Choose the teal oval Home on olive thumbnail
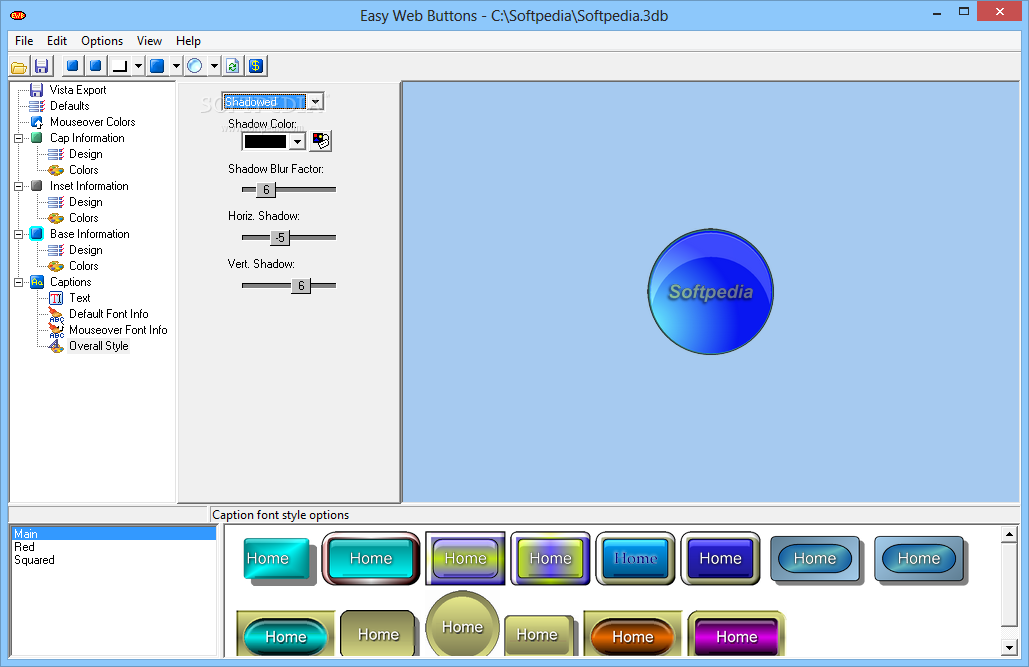1029x667 pixels. (x=285, y=634)
